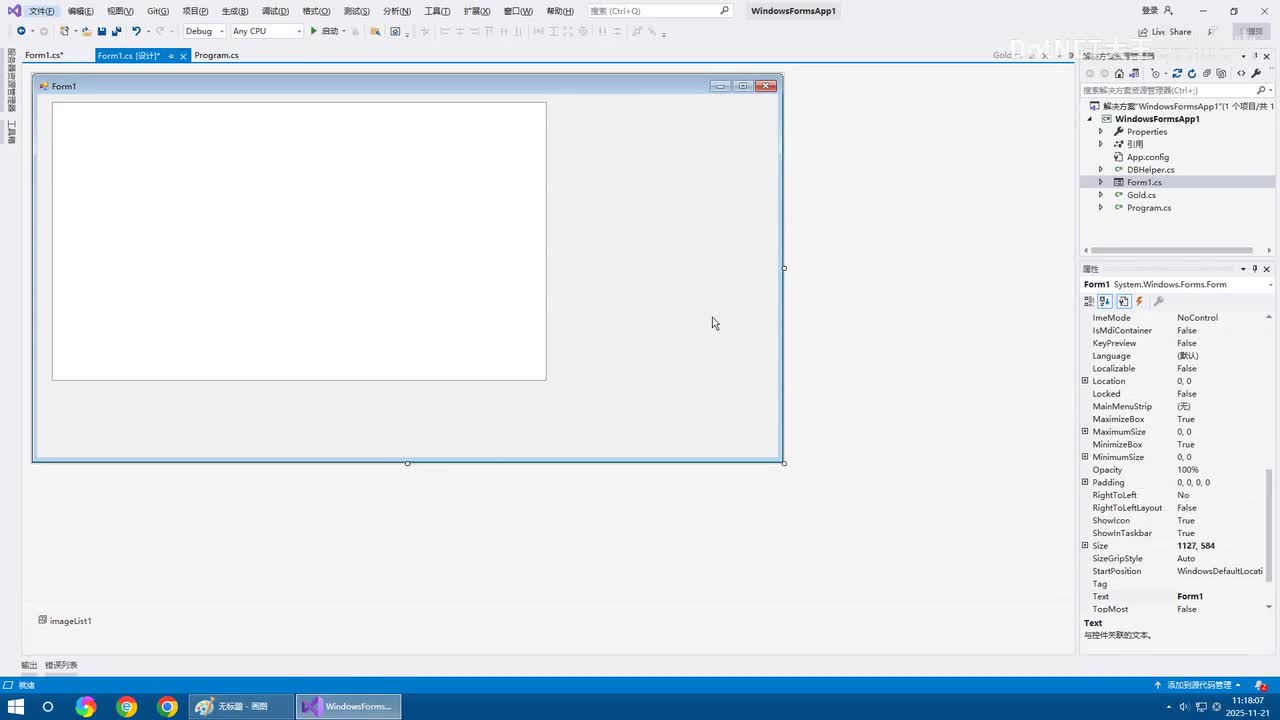Open the 编辑(E) menu
1280x720 pixels.
click(x=81, y=11)
